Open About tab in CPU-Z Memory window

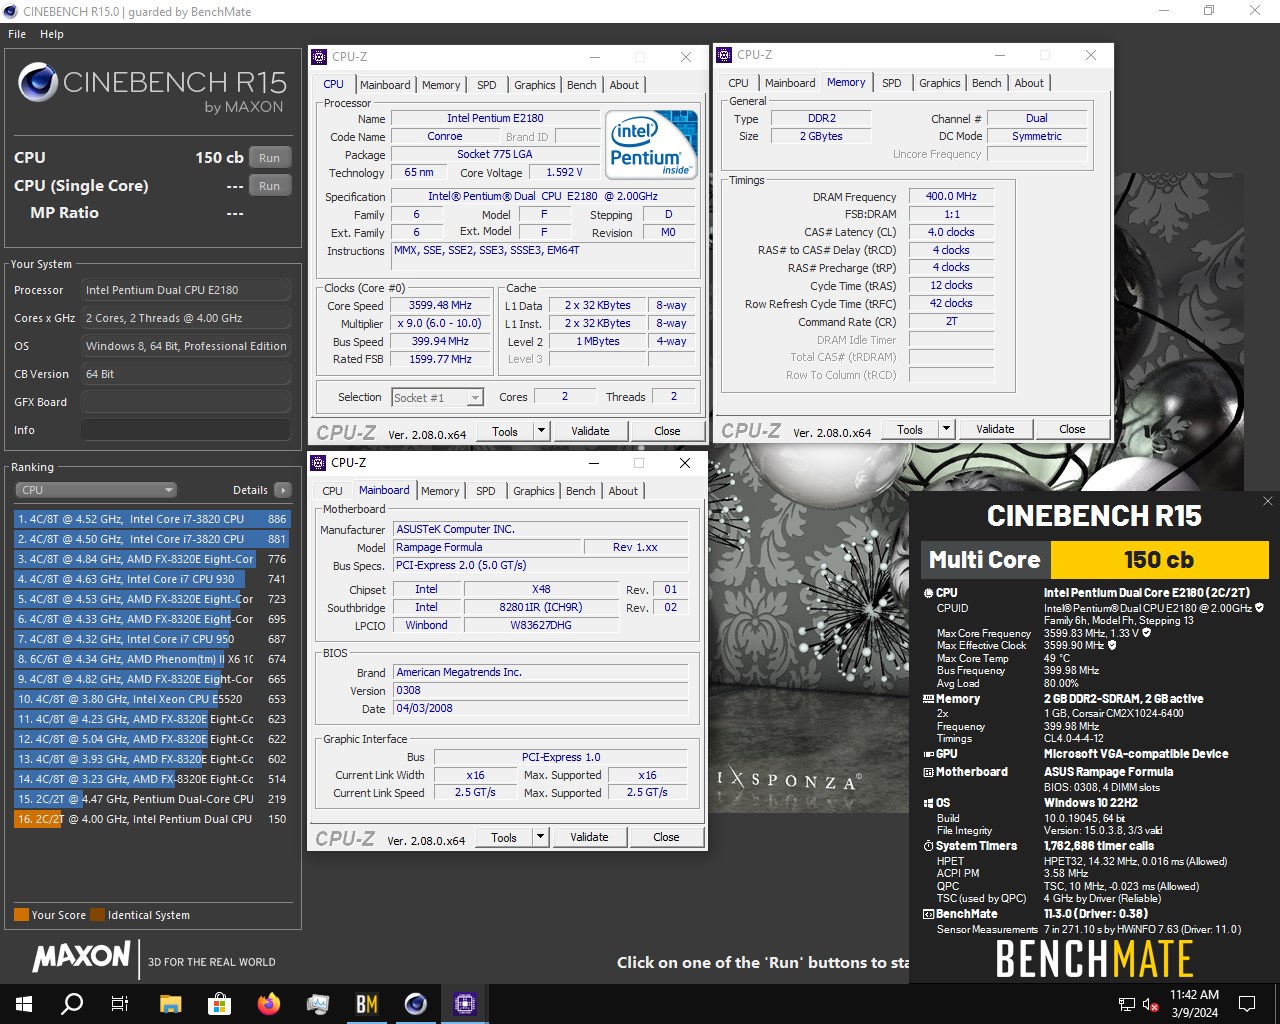tap(1029, 83)
